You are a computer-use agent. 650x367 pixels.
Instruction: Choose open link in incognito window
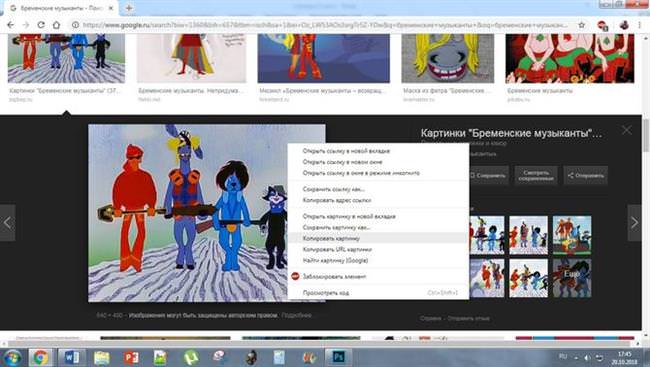[361, 173]
